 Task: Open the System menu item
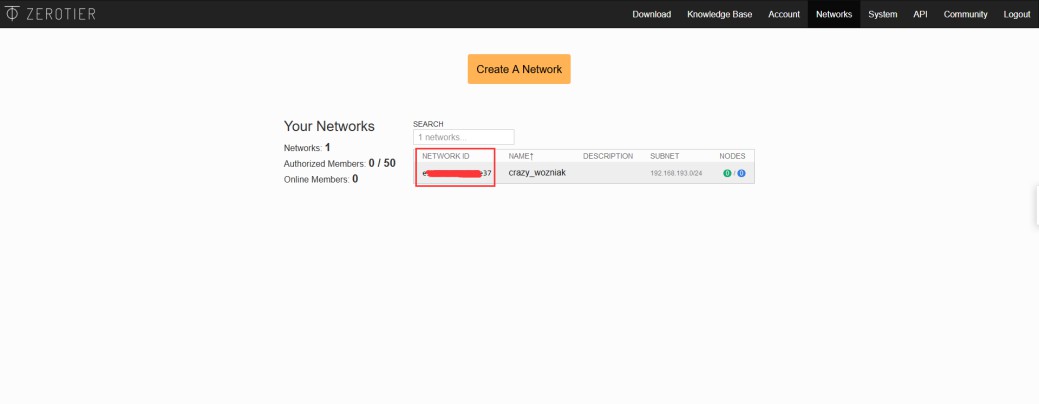883,14
